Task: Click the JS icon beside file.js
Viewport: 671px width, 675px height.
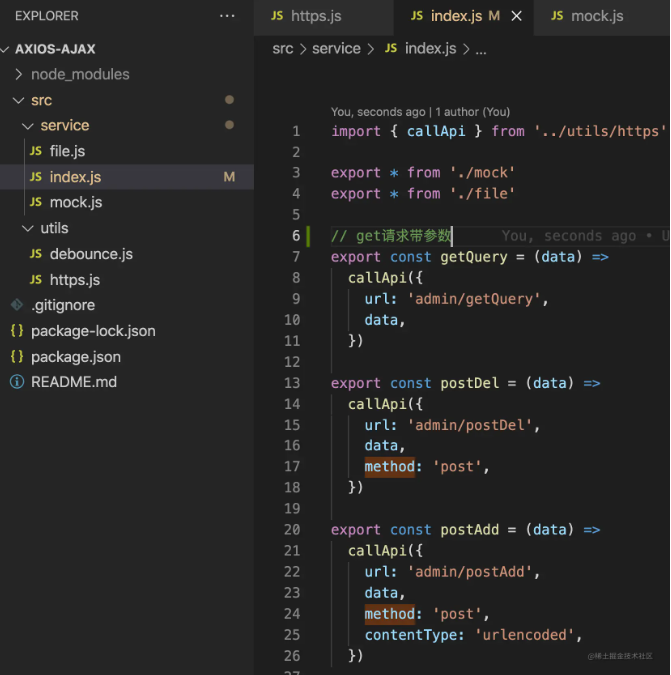Action: [x=36, y=151]
